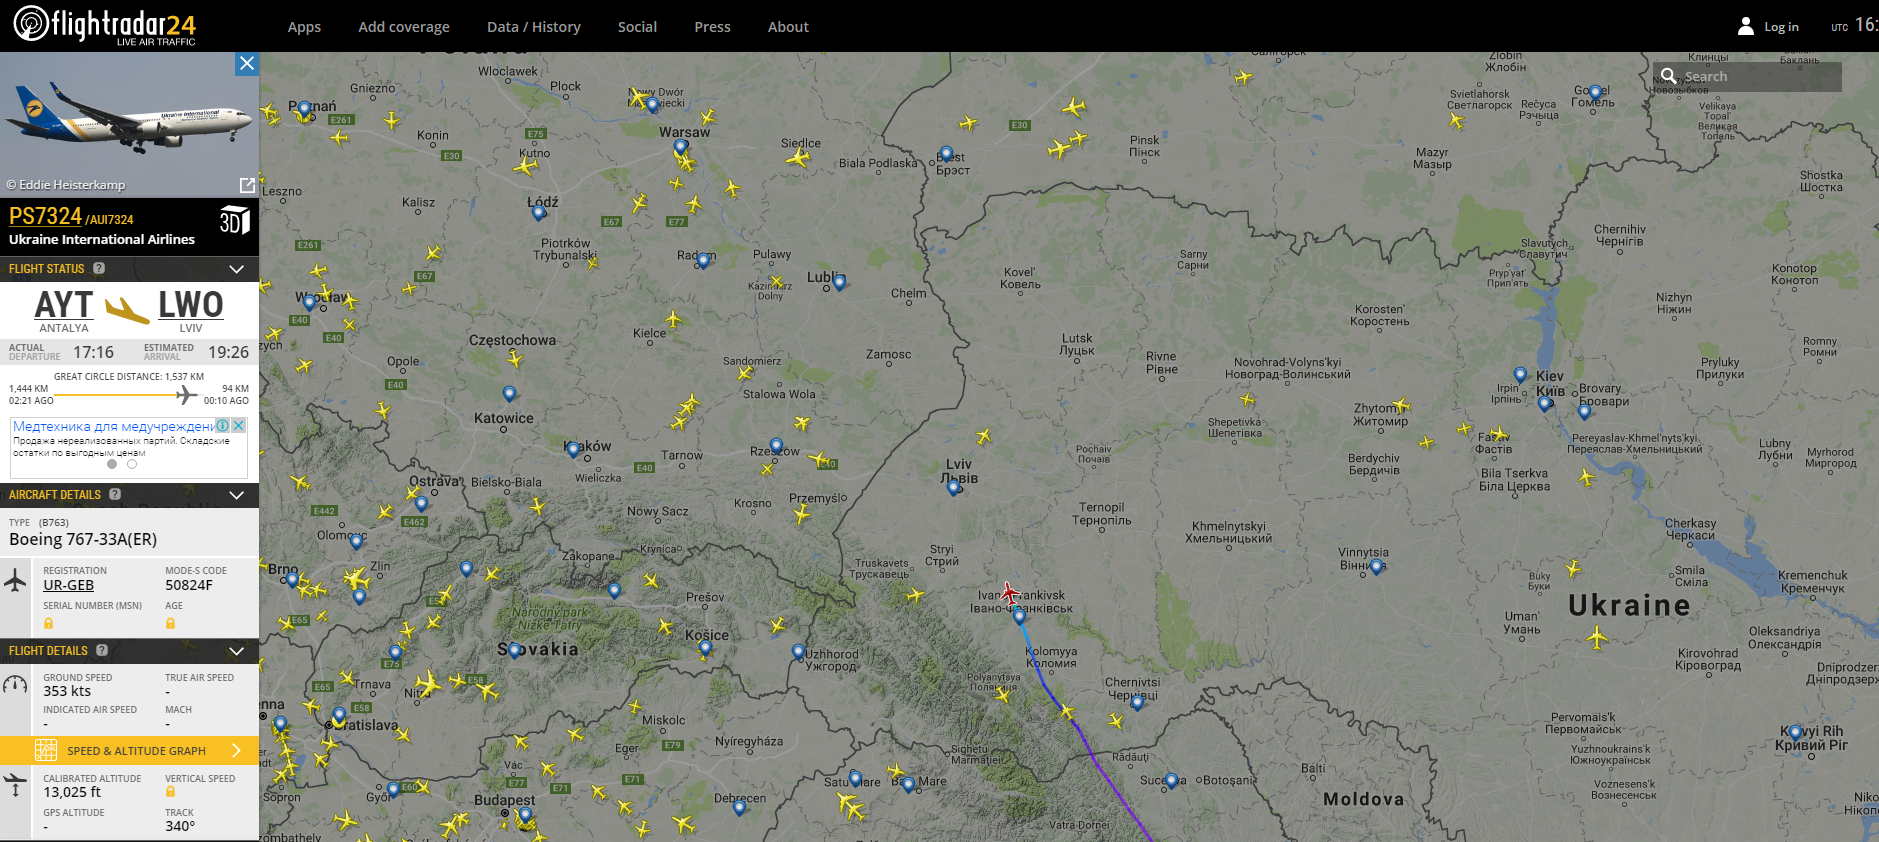This screenshot has width=1879, height=842.
Task: Select the red highlighted plane near Ivano-Frankivsk
Action: (1009, 593)
